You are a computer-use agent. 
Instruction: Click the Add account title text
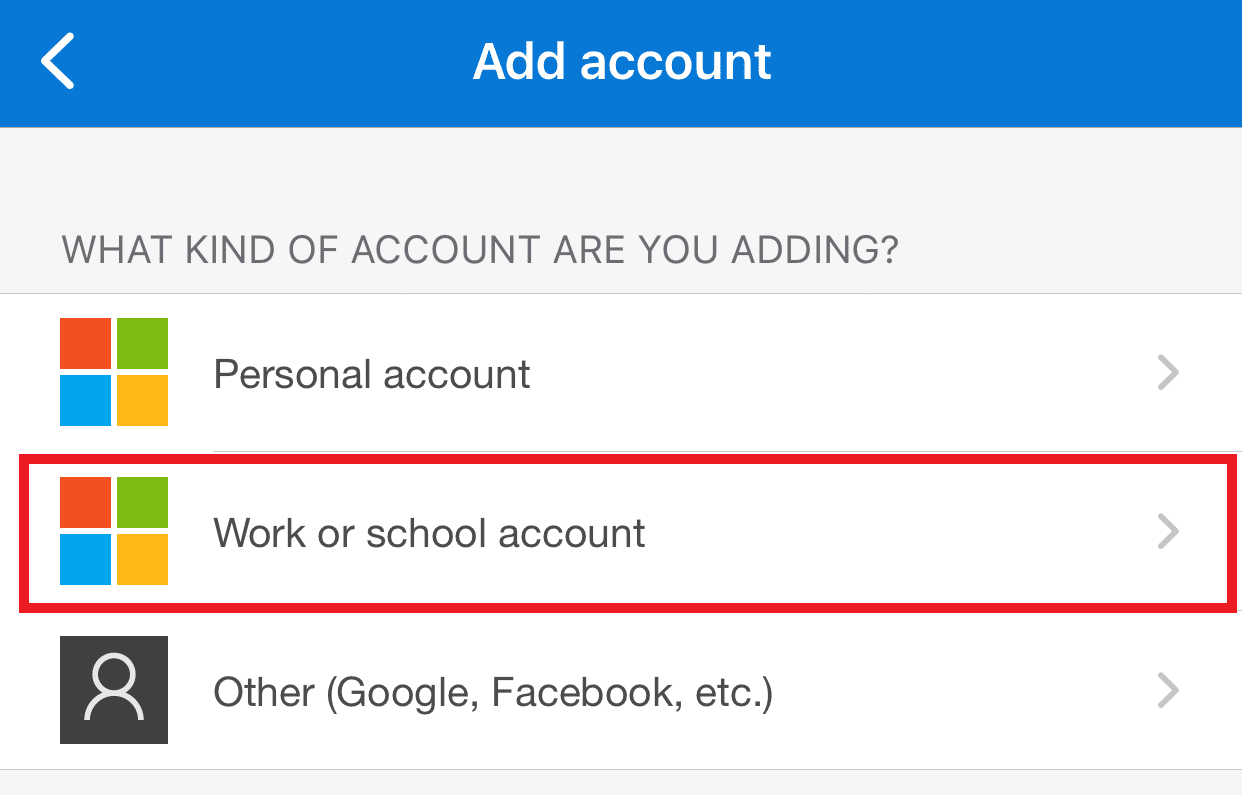pyautogui.click(x=622, y=62)
